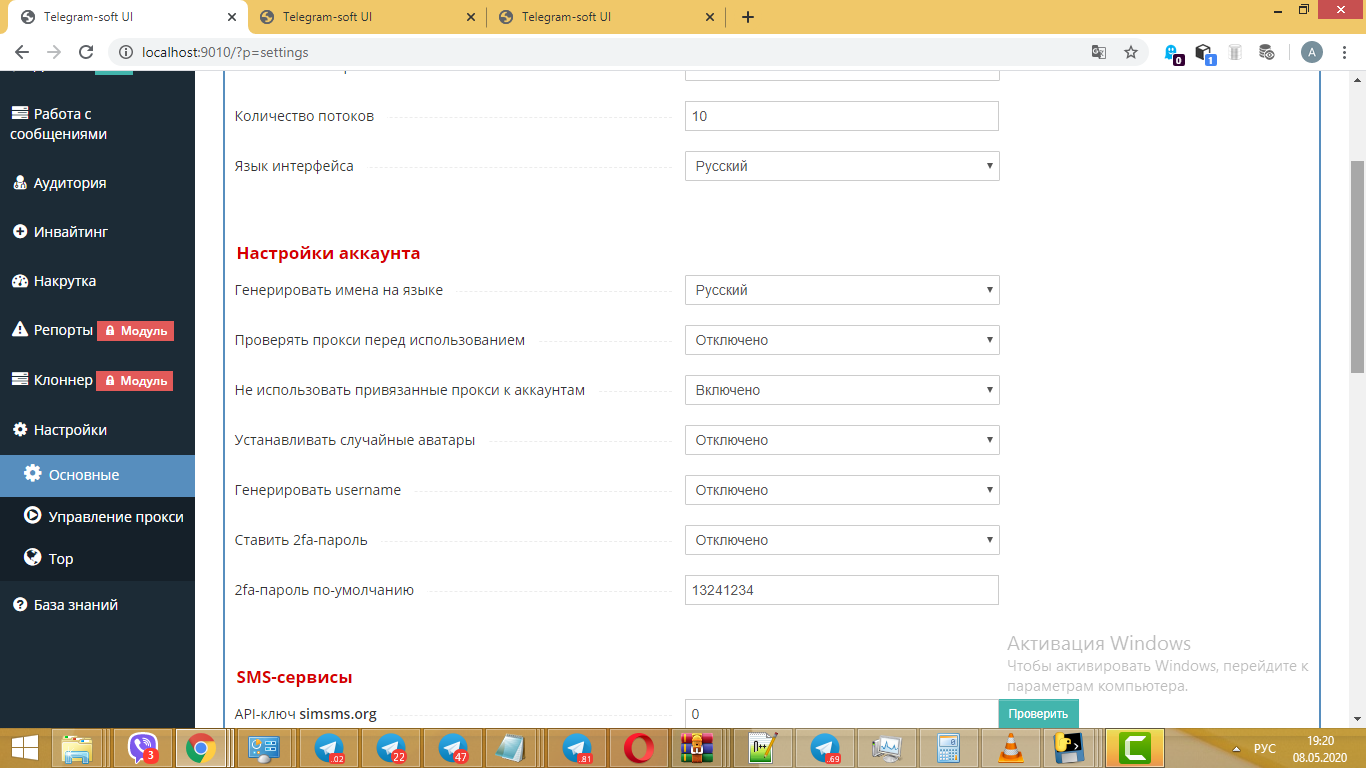Open the database-with-eye extension icon
The image size is (1366, 768).
click(x=1266, y=52)
